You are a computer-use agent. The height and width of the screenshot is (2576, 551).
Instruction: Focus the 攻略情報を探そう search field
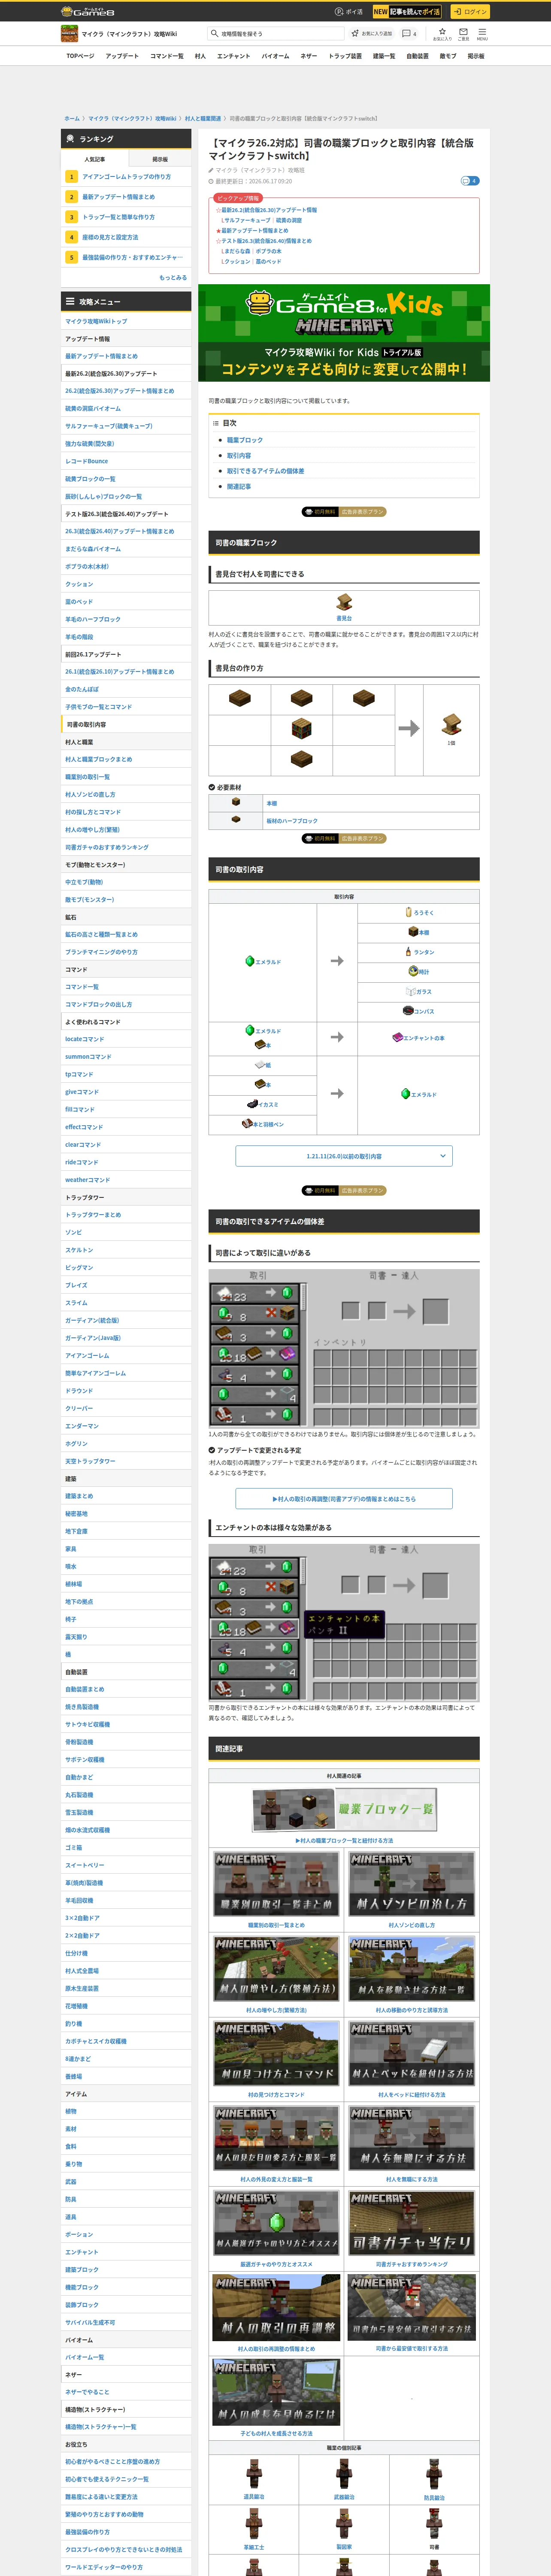275,33
